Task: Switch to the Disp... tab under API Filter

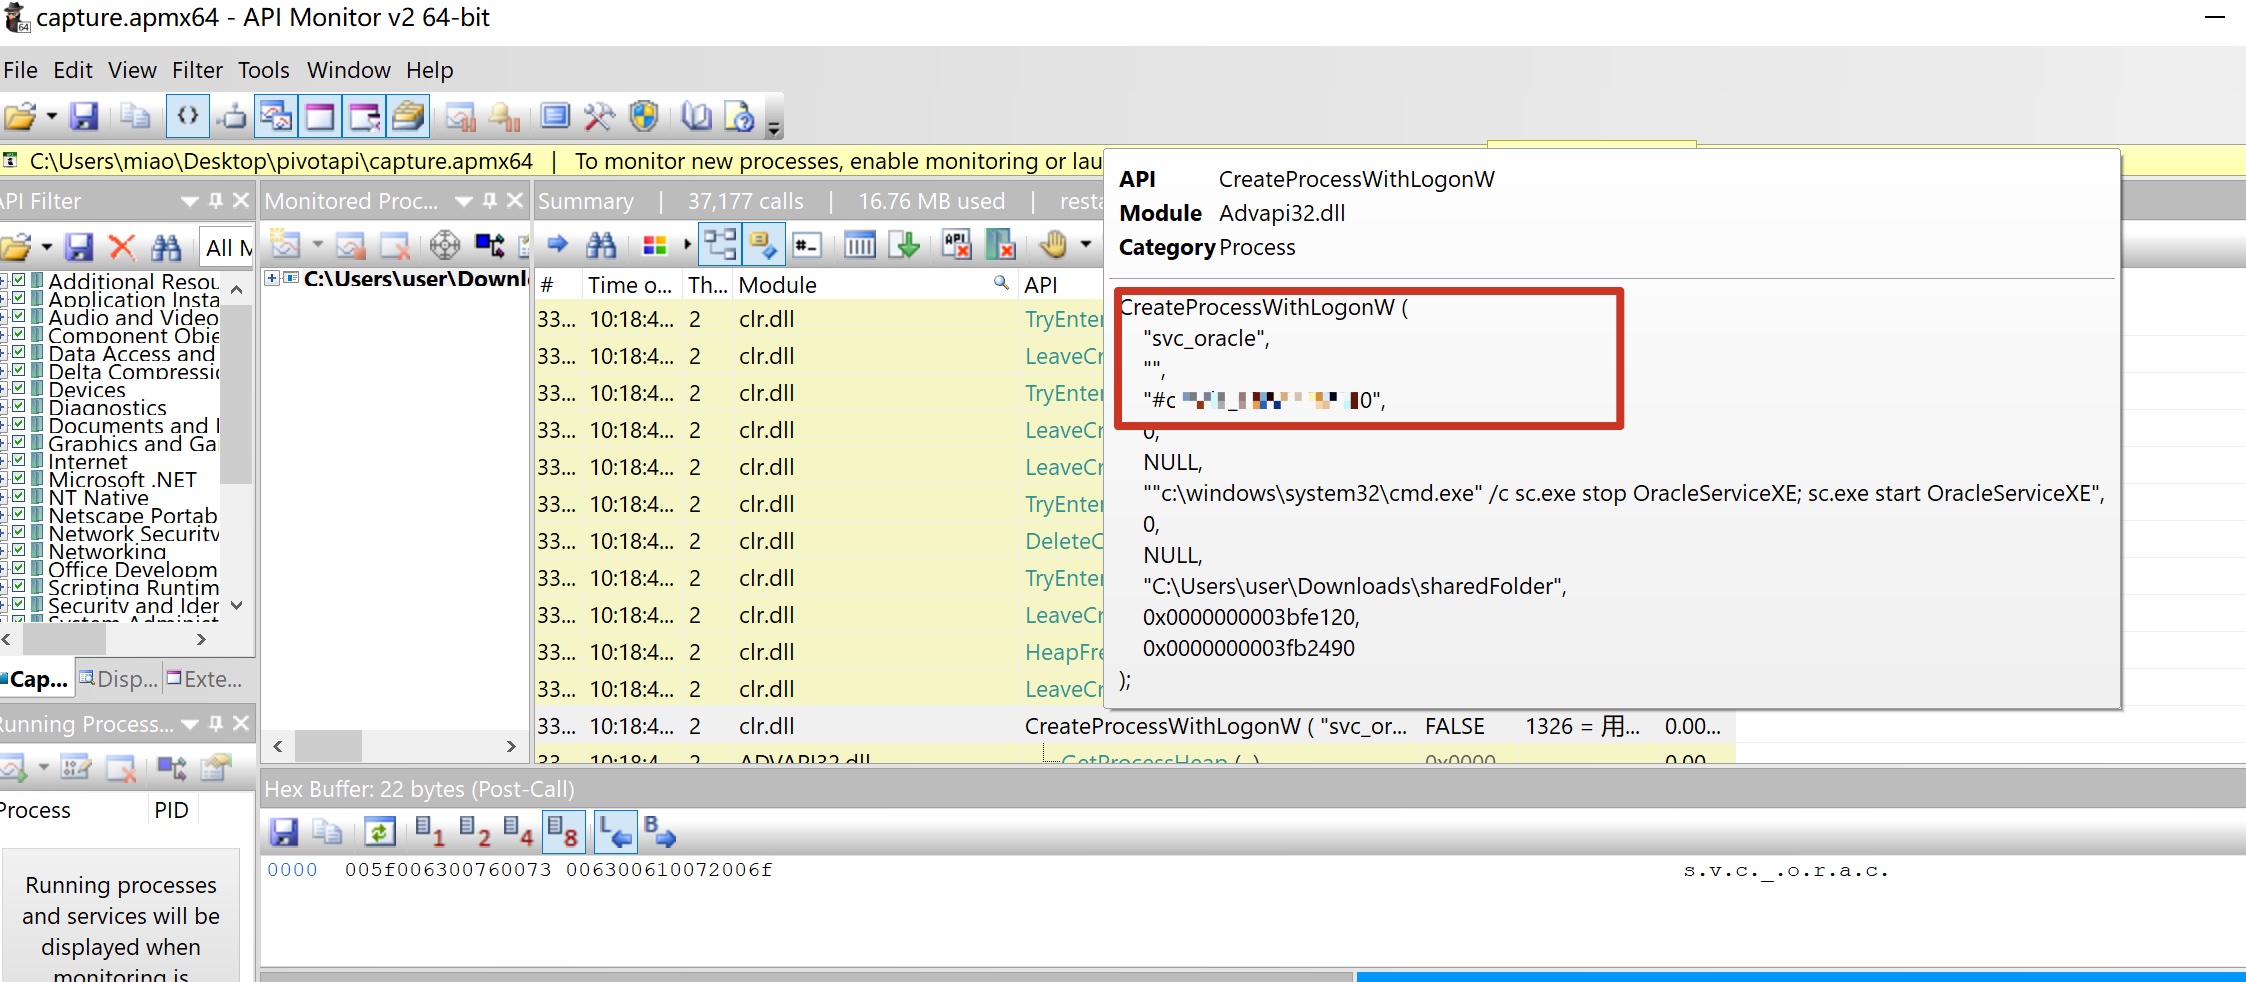Action: pyautogui.click(x=119, y=679)
